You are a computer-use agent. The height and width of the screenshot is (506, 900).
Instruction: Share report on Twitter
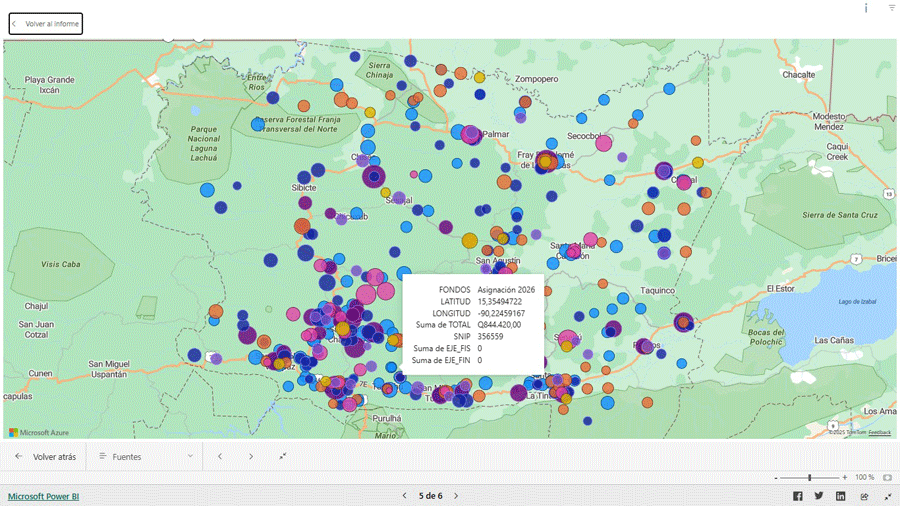click(819, 496)
